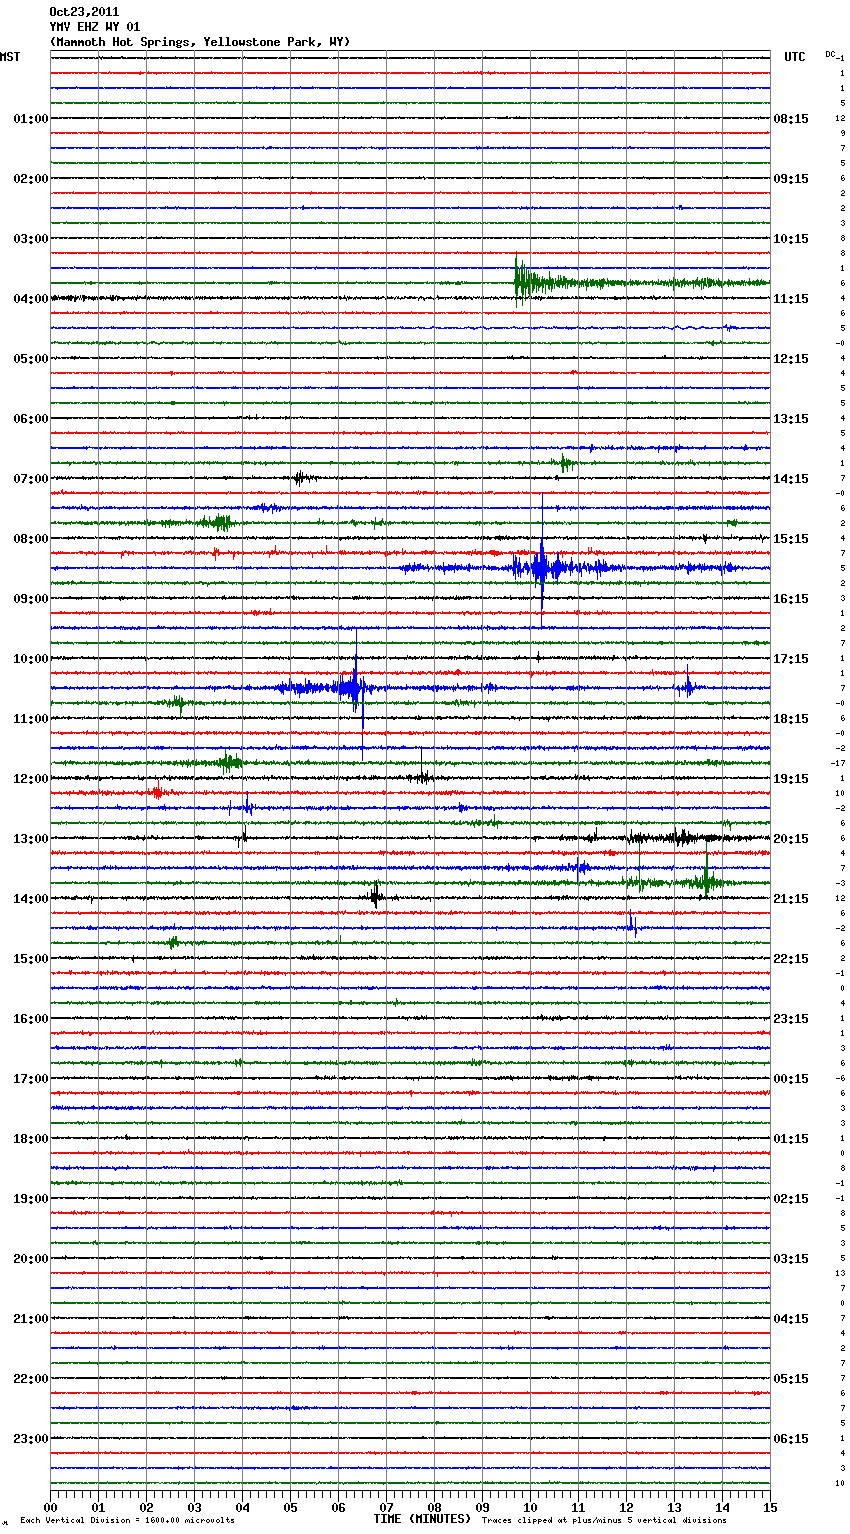Click the DC offset value 13
Viewport: 850px width, 1534px height.
(x=840, y=1273)
